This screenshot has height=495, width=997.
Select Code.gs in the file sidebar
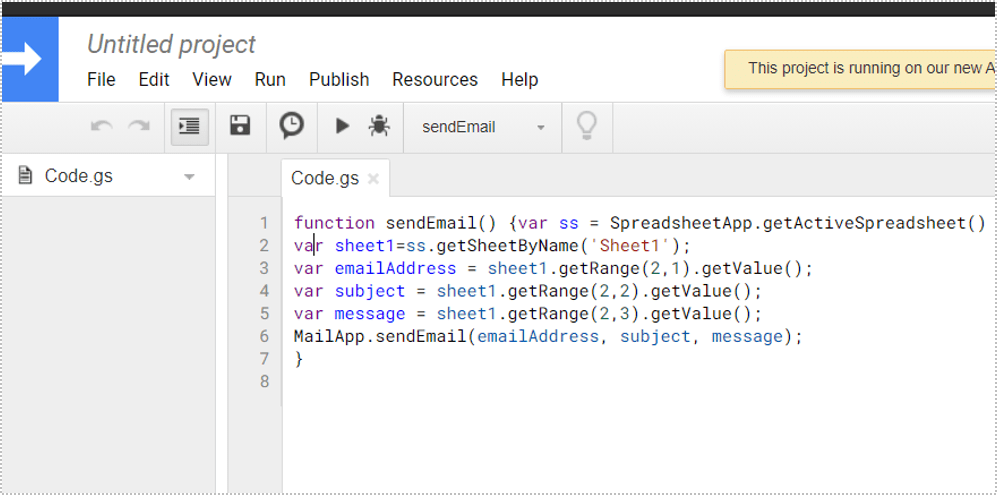click(x=78, y=176)
